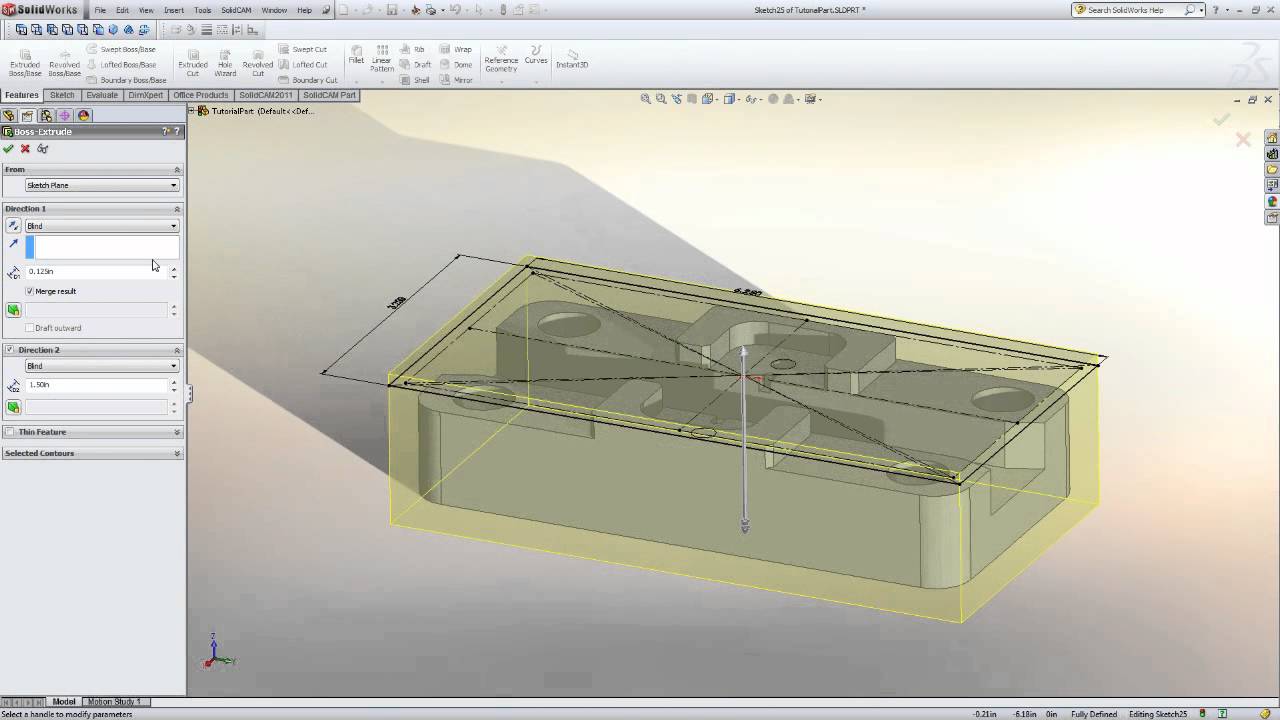Viewport: 1280px width, 720px height.
Task: Collapse the Direction 2 section
Action: pos(177,350)
